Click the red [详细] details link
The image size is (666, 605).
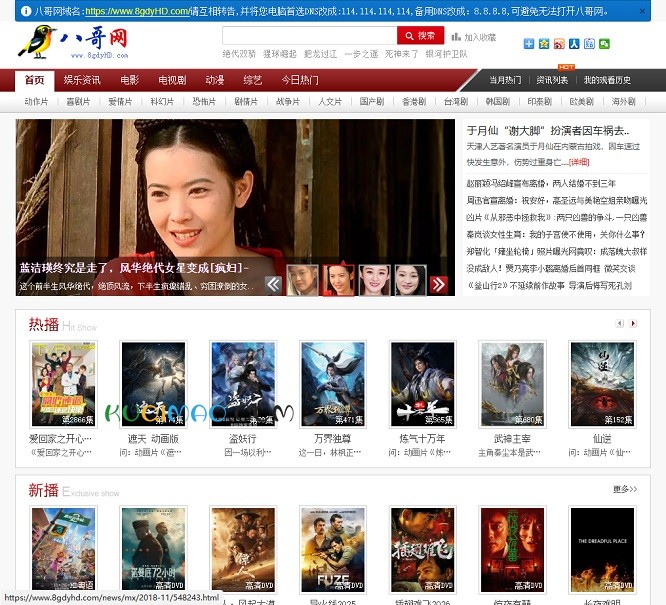click(579, 162)
